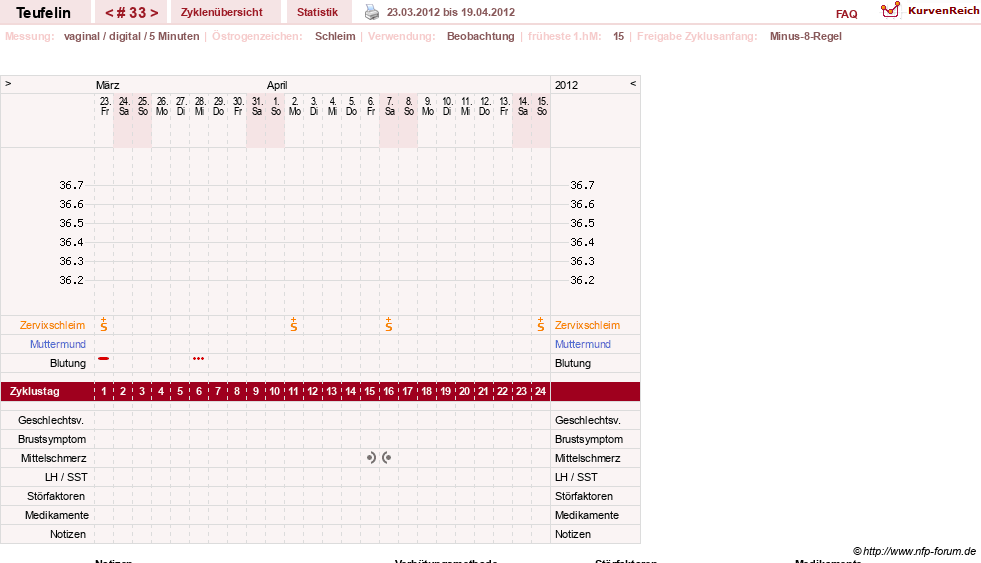
Task: Click the left-hand 'Zervixschleim' row label
Action: click(52, 325)
